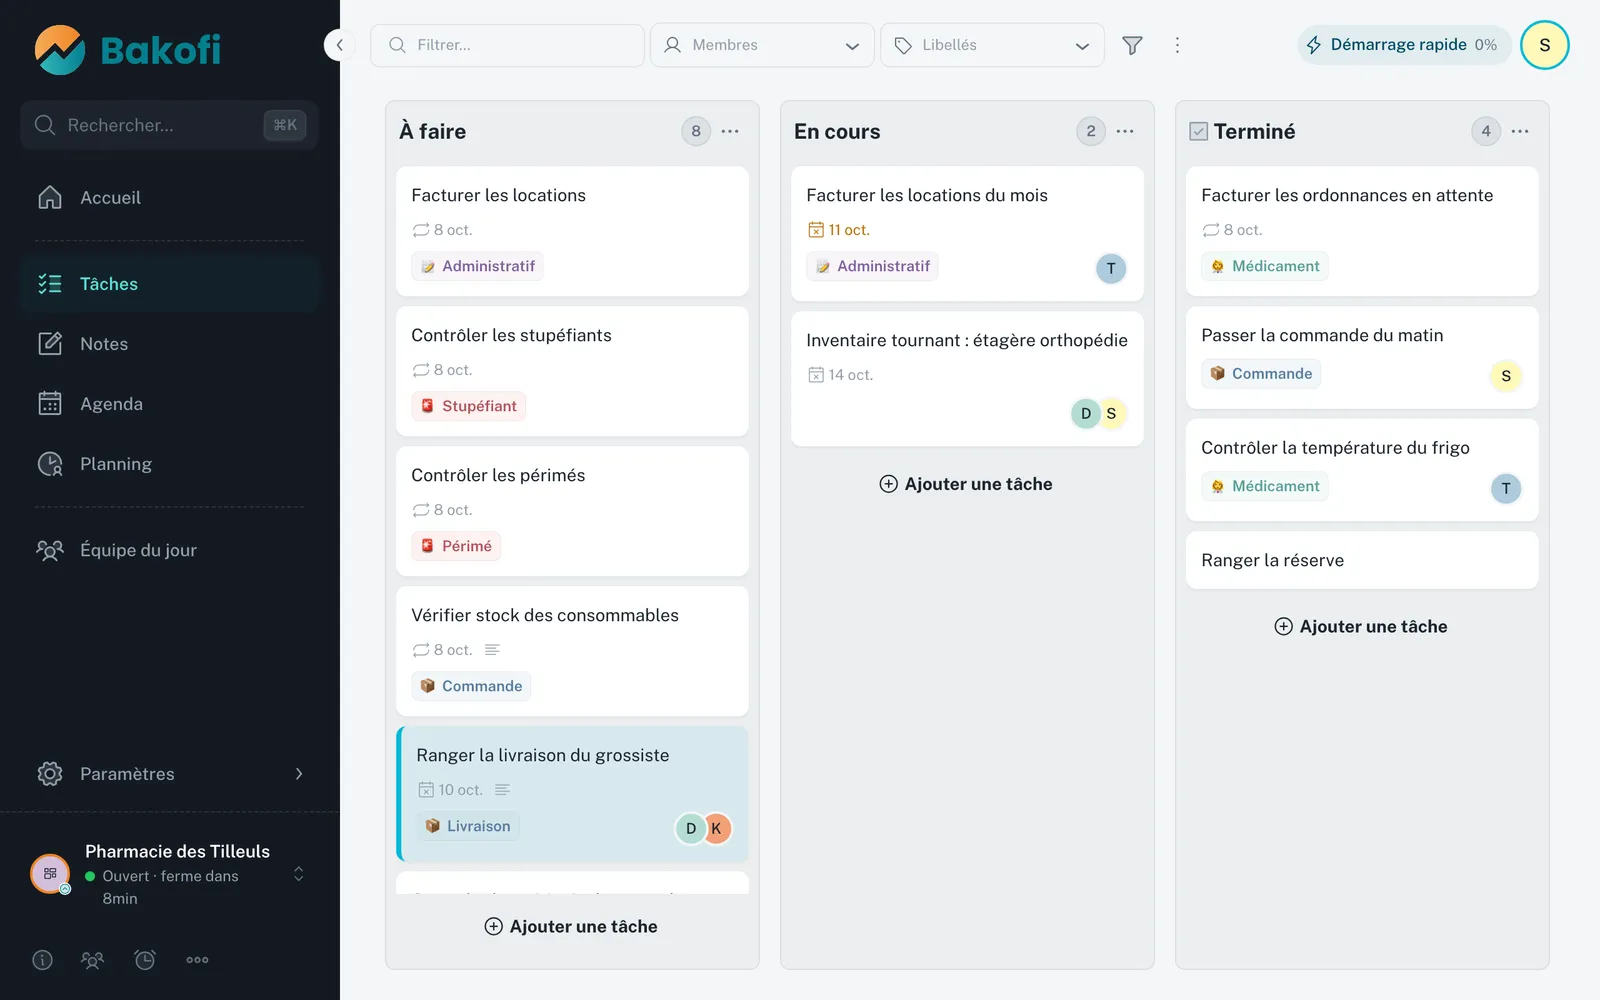The height and width of the screenshot is (1000, 1600).
Task: Open Équipe du jour
Action: tap(170, 550)
